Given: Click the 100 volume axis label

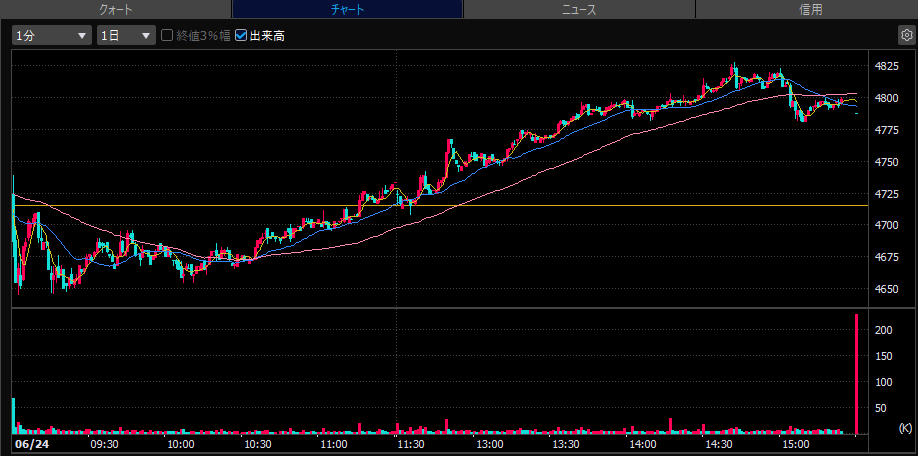Looking at the screenshot, I should tap(883, 382).
